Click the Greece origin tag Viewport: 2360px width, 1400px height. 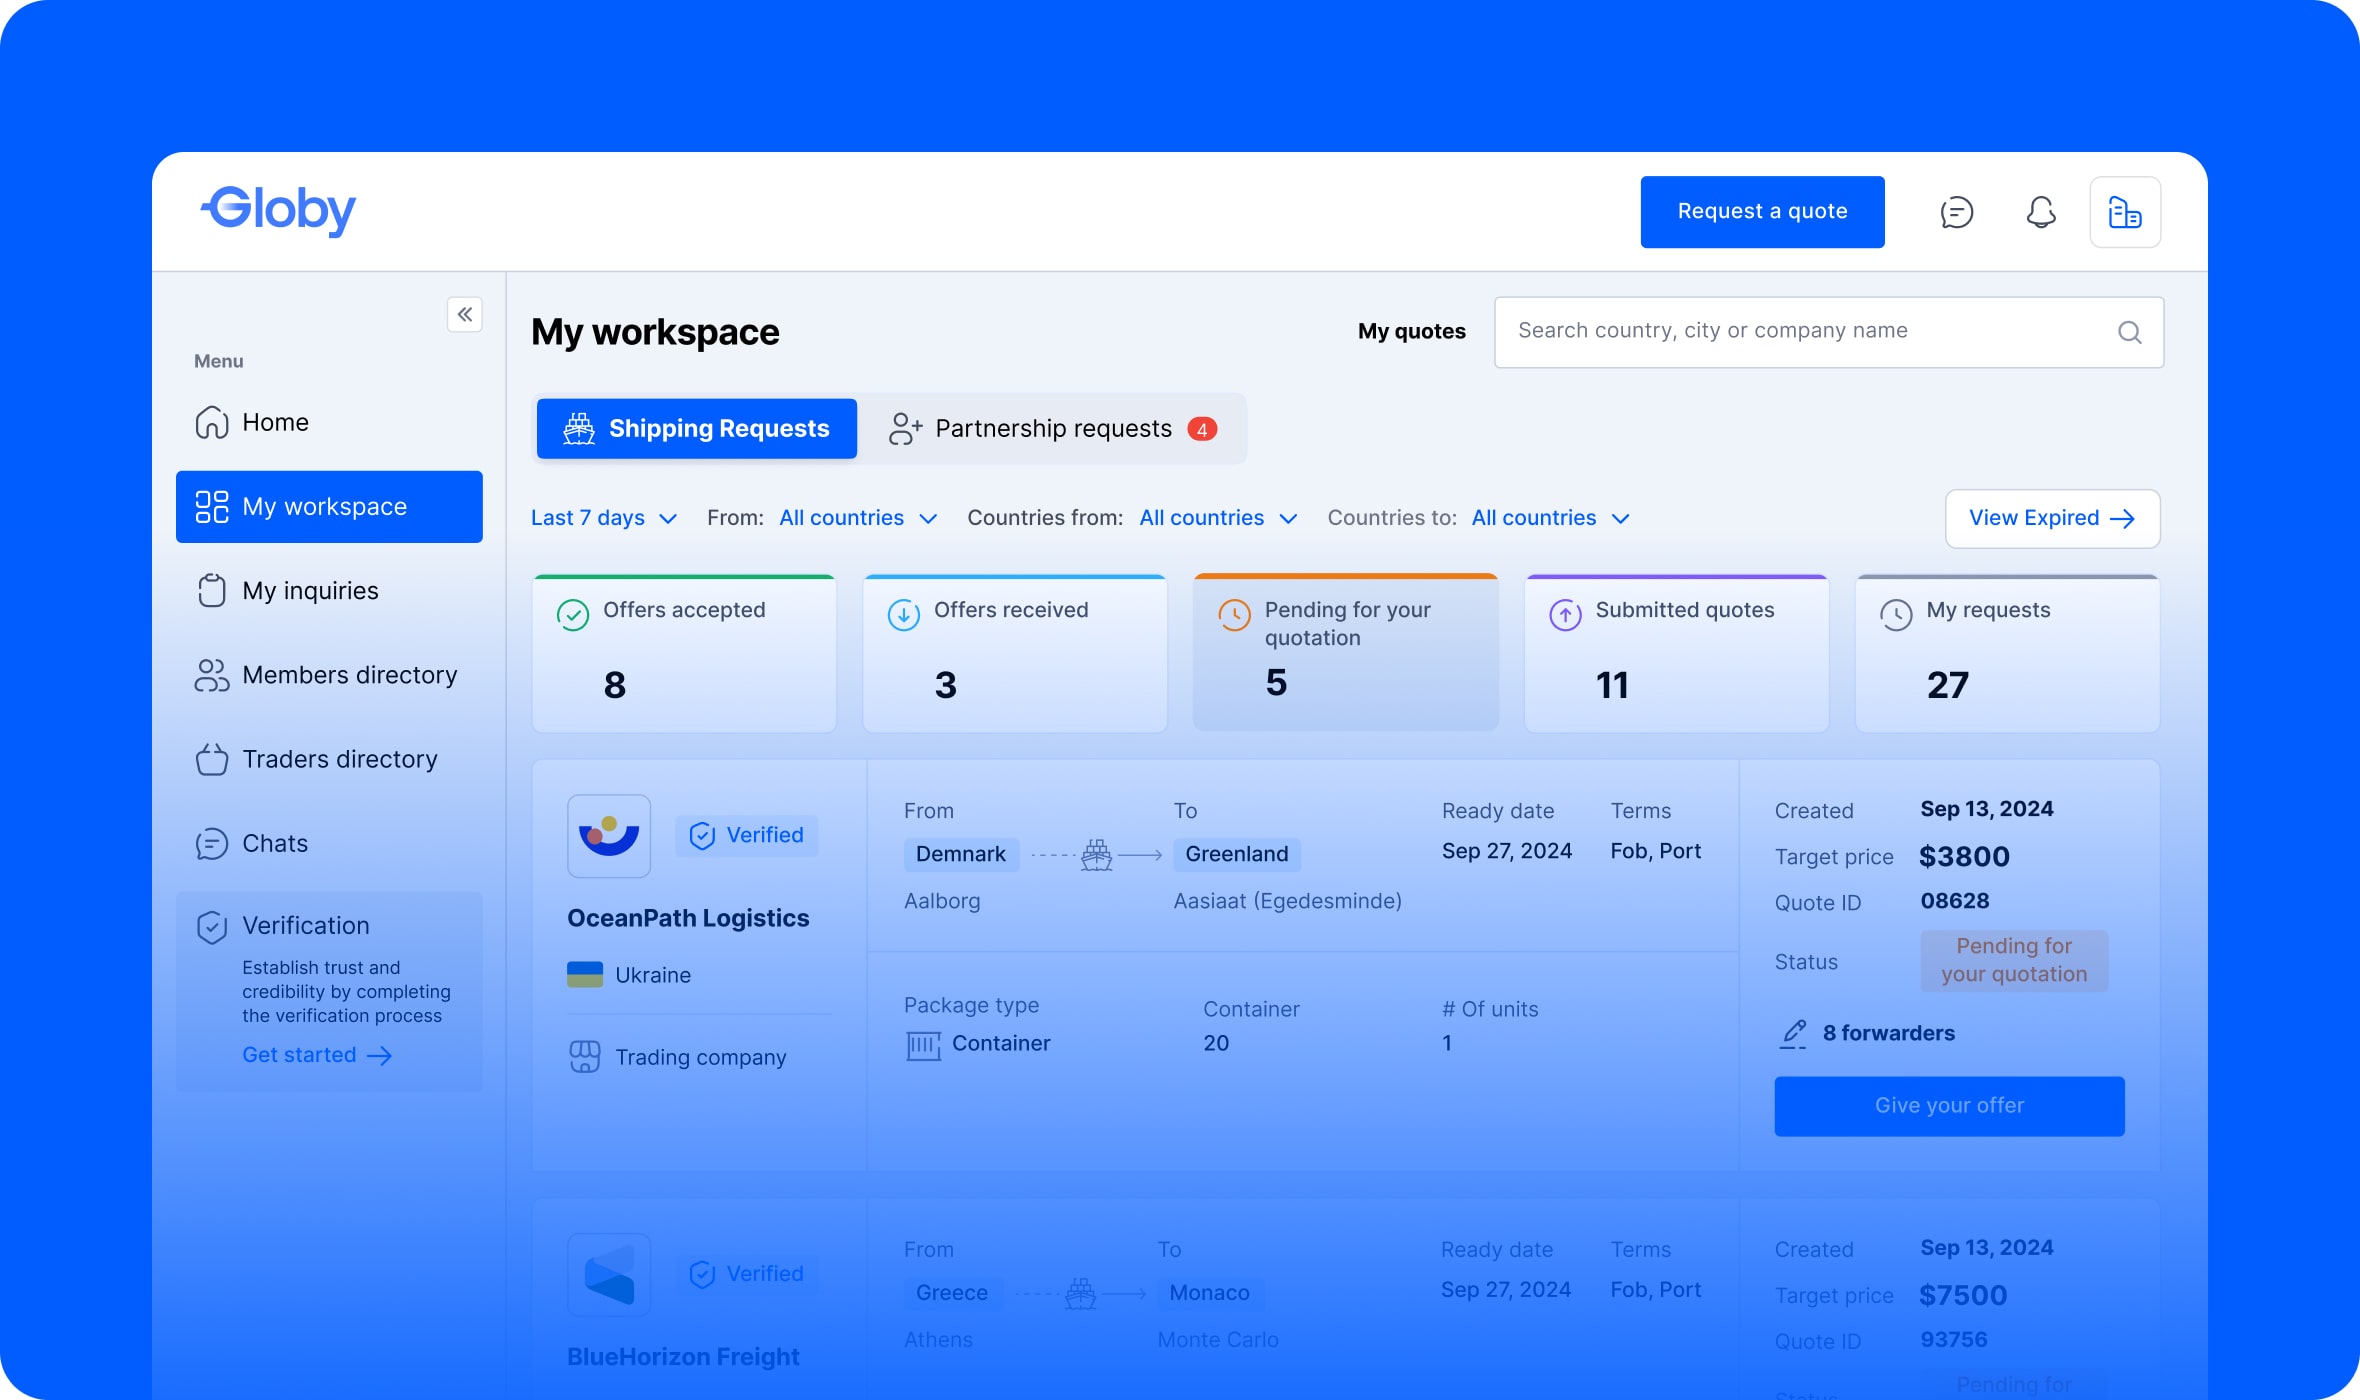[x=952, y=1293]
